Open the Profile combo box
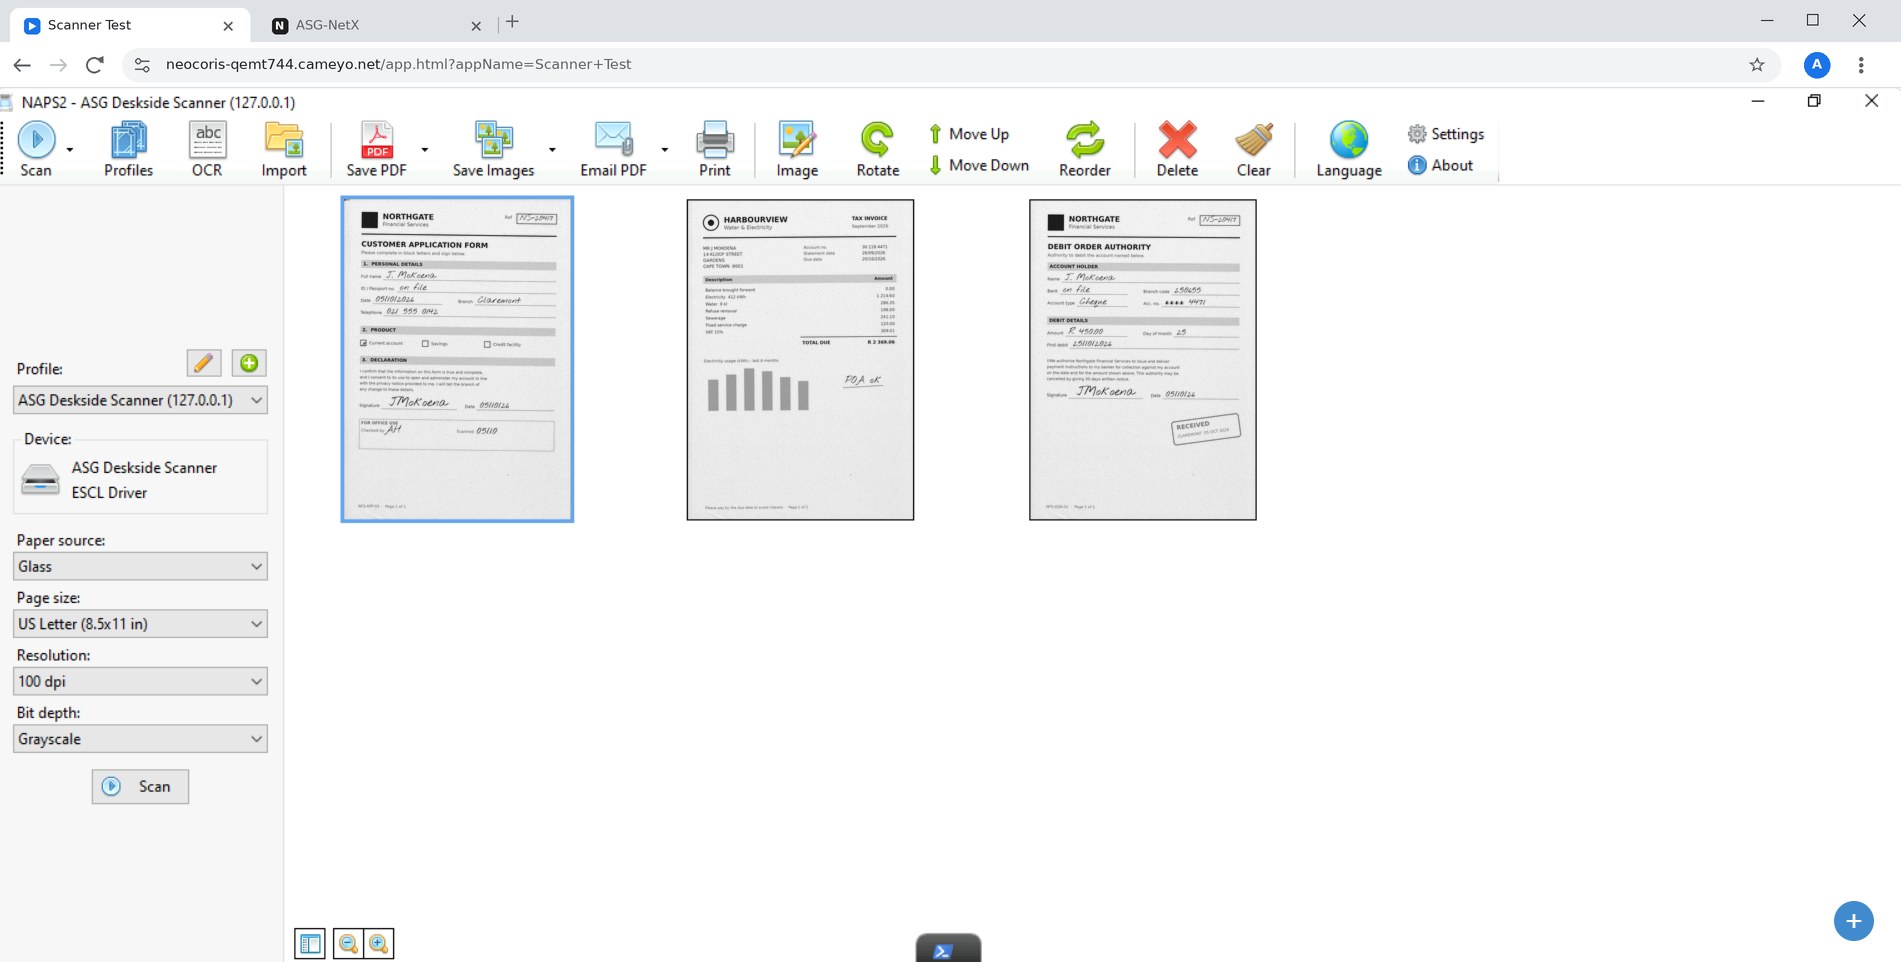This screenshot has width=1901, height=962. 140,400
